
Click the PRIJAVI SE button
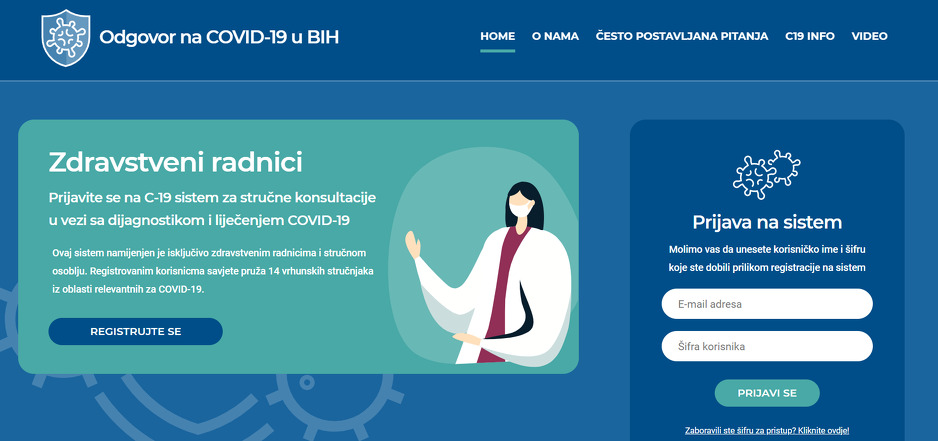767,393
